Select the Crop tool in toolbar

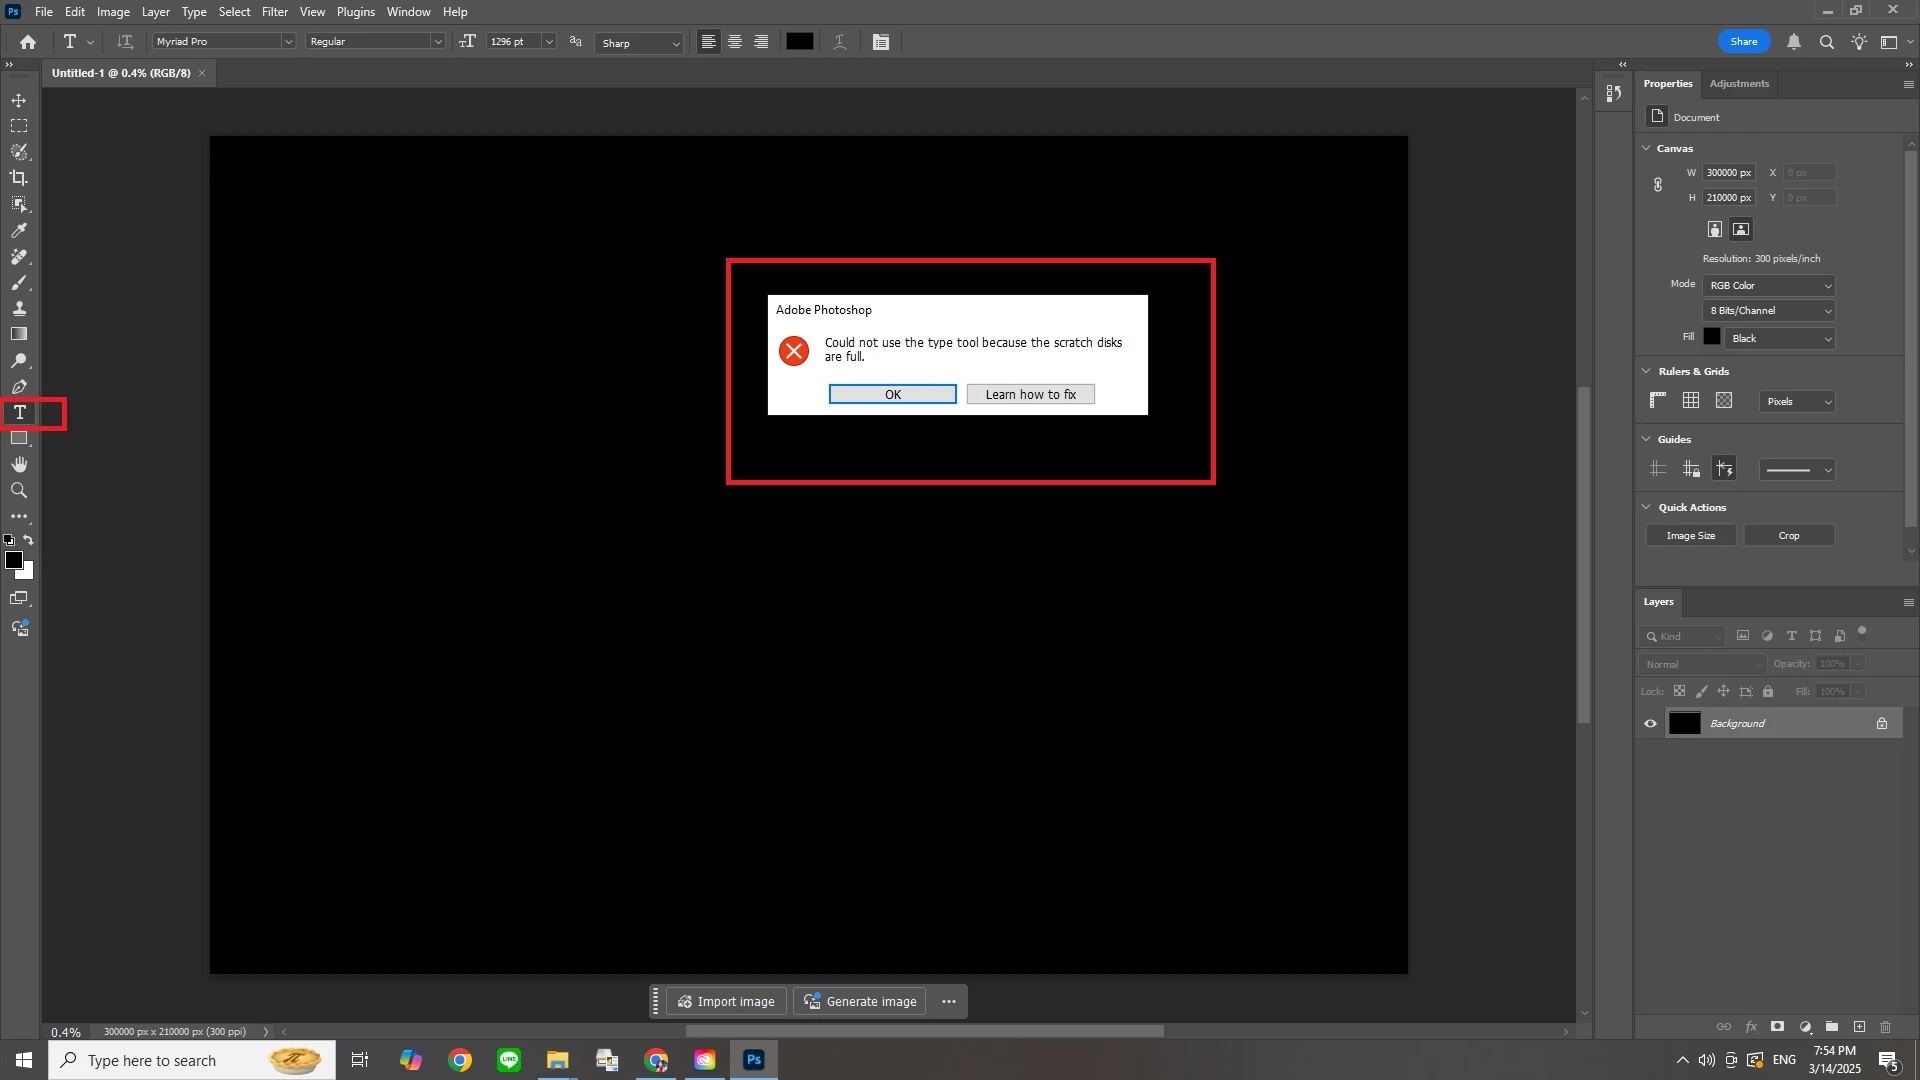tap(19, 178)
